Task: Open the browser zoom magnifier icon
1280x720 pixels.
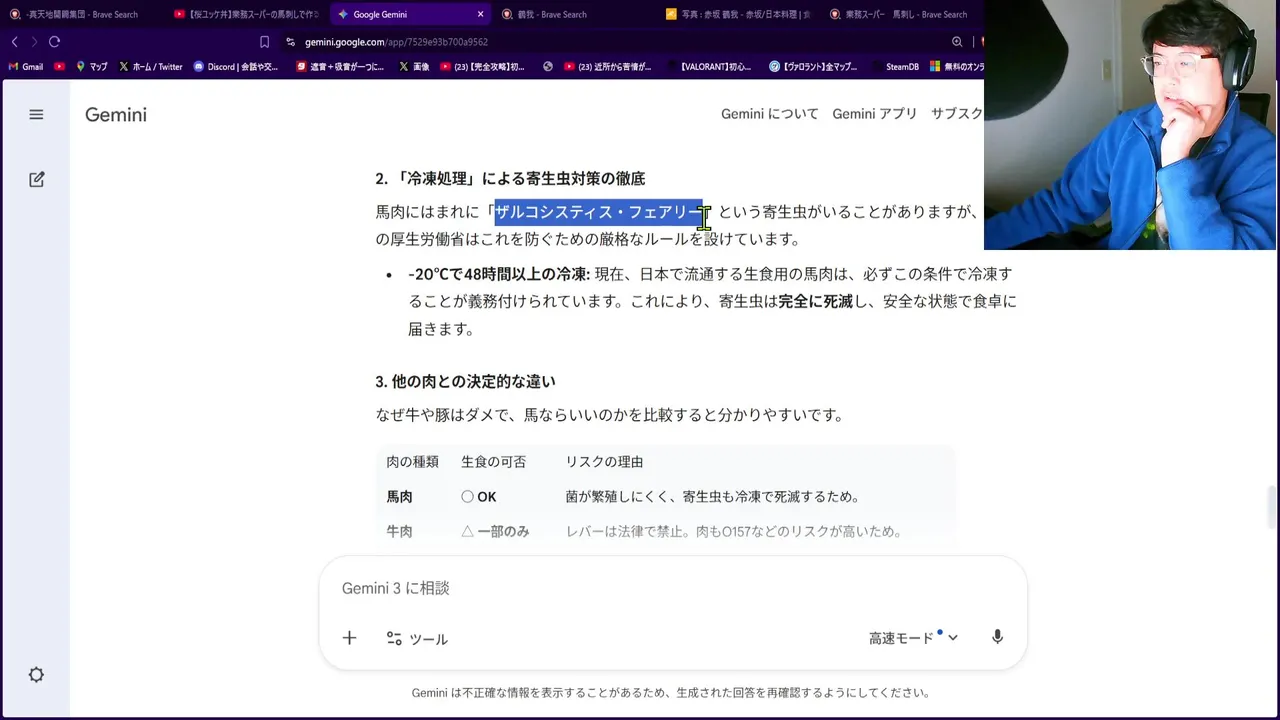Action: pos(957,42)
